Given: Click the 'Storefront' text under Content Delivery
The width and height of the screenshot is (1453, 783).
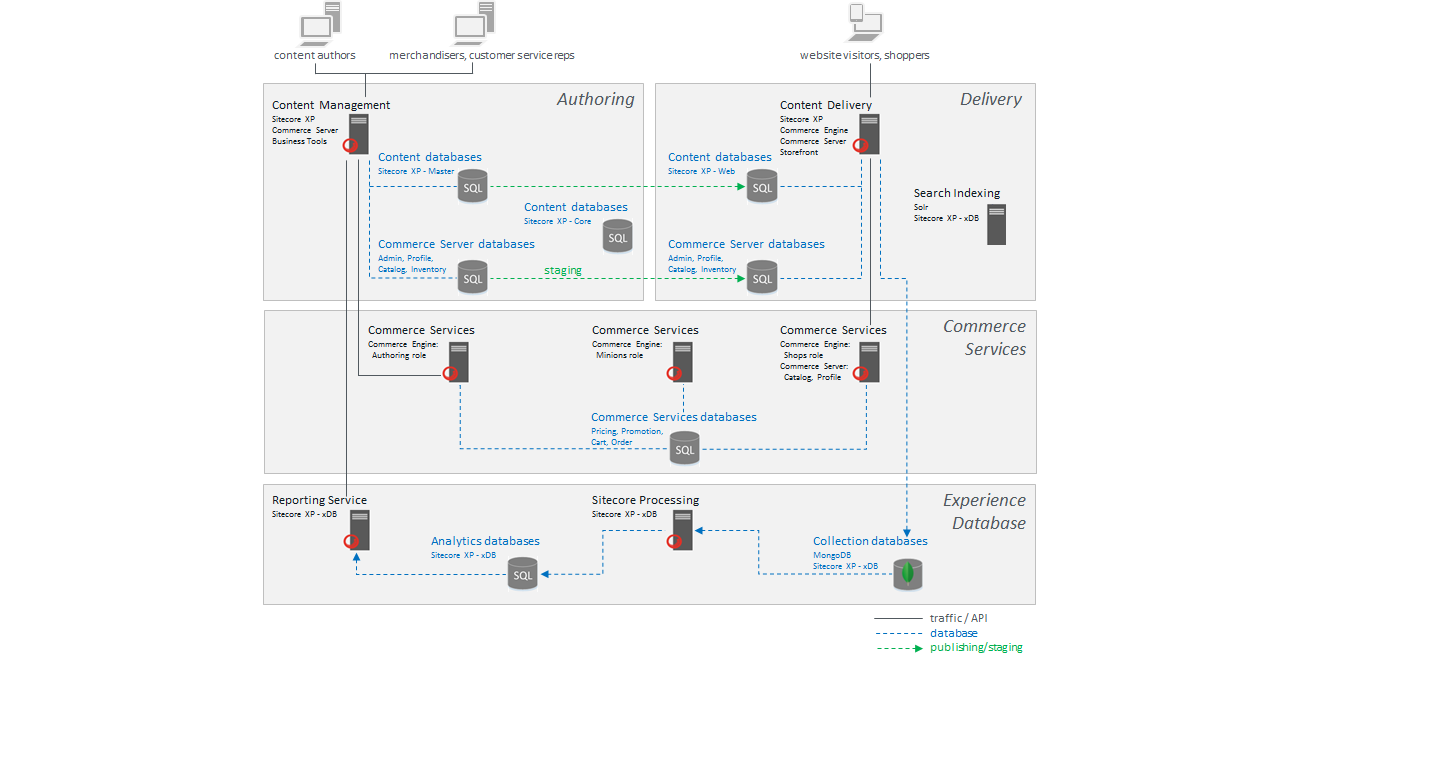Looking at the screenshot, I should pos(799,152).
